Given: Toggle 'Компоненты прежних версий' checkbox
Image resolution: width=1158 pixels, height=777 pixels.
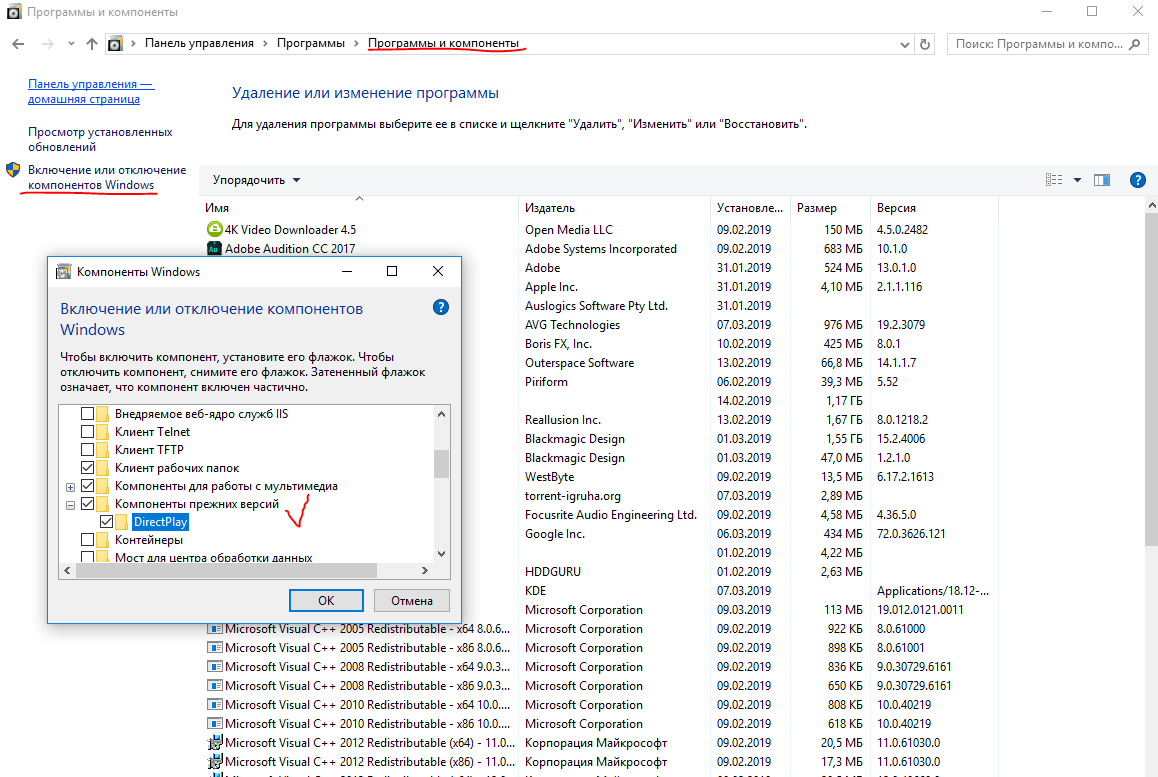Looking at the screenshot, I should click(x=87, y=504).
